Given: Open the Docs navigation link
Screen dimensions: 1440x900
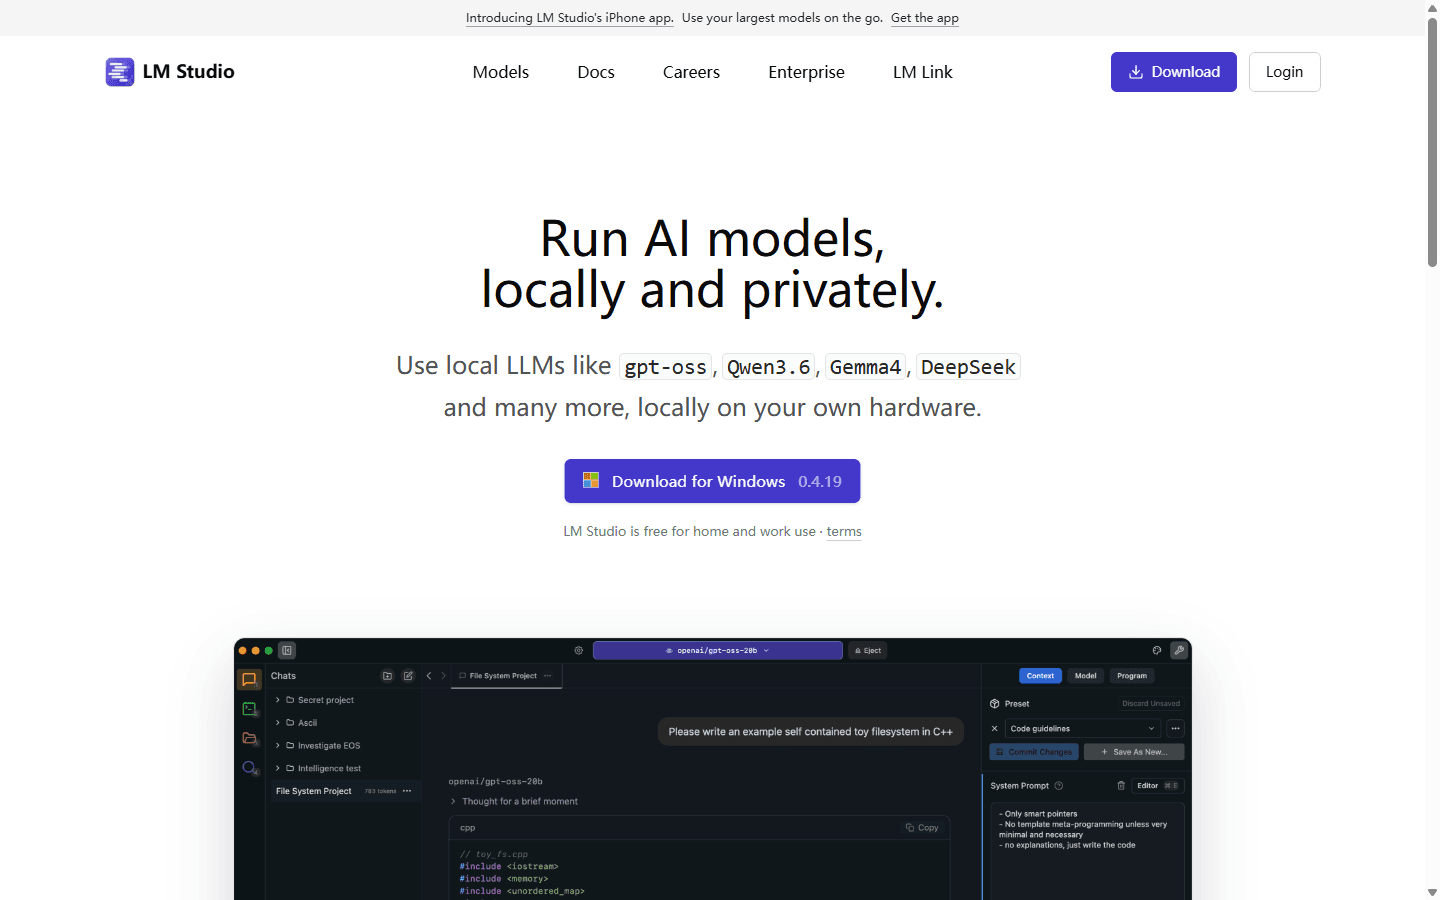Looking at the screenshot, I should 596,72.
